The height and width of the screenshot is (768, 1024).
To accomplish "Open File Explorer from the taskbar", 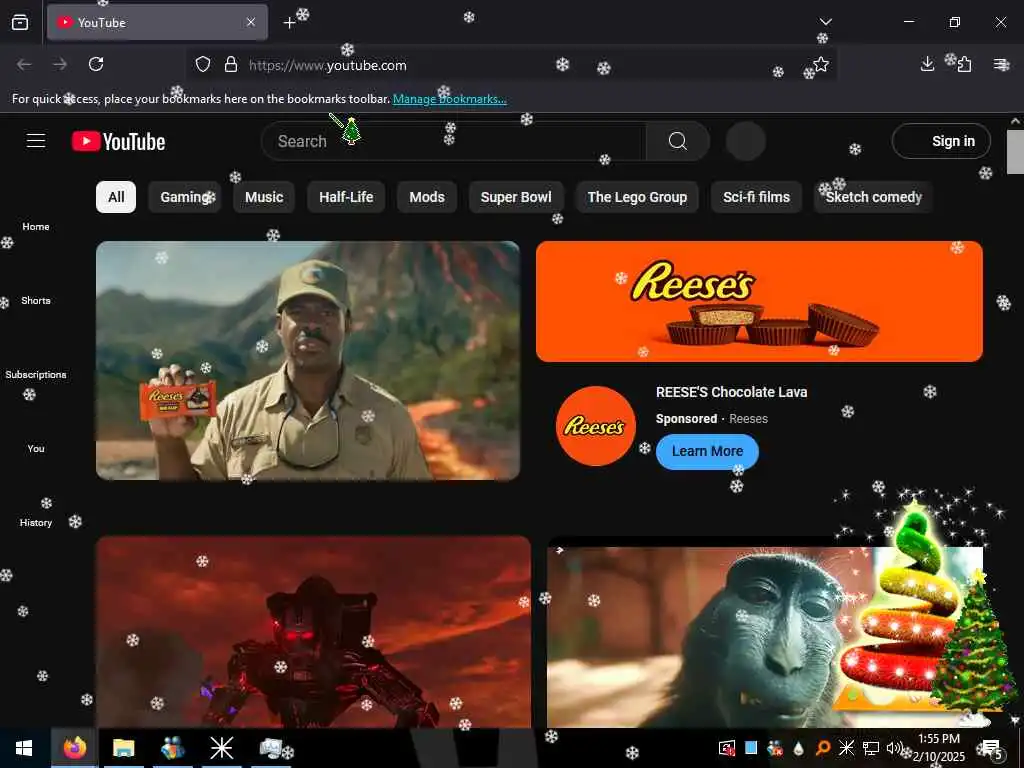I will [x=123, y=748].
